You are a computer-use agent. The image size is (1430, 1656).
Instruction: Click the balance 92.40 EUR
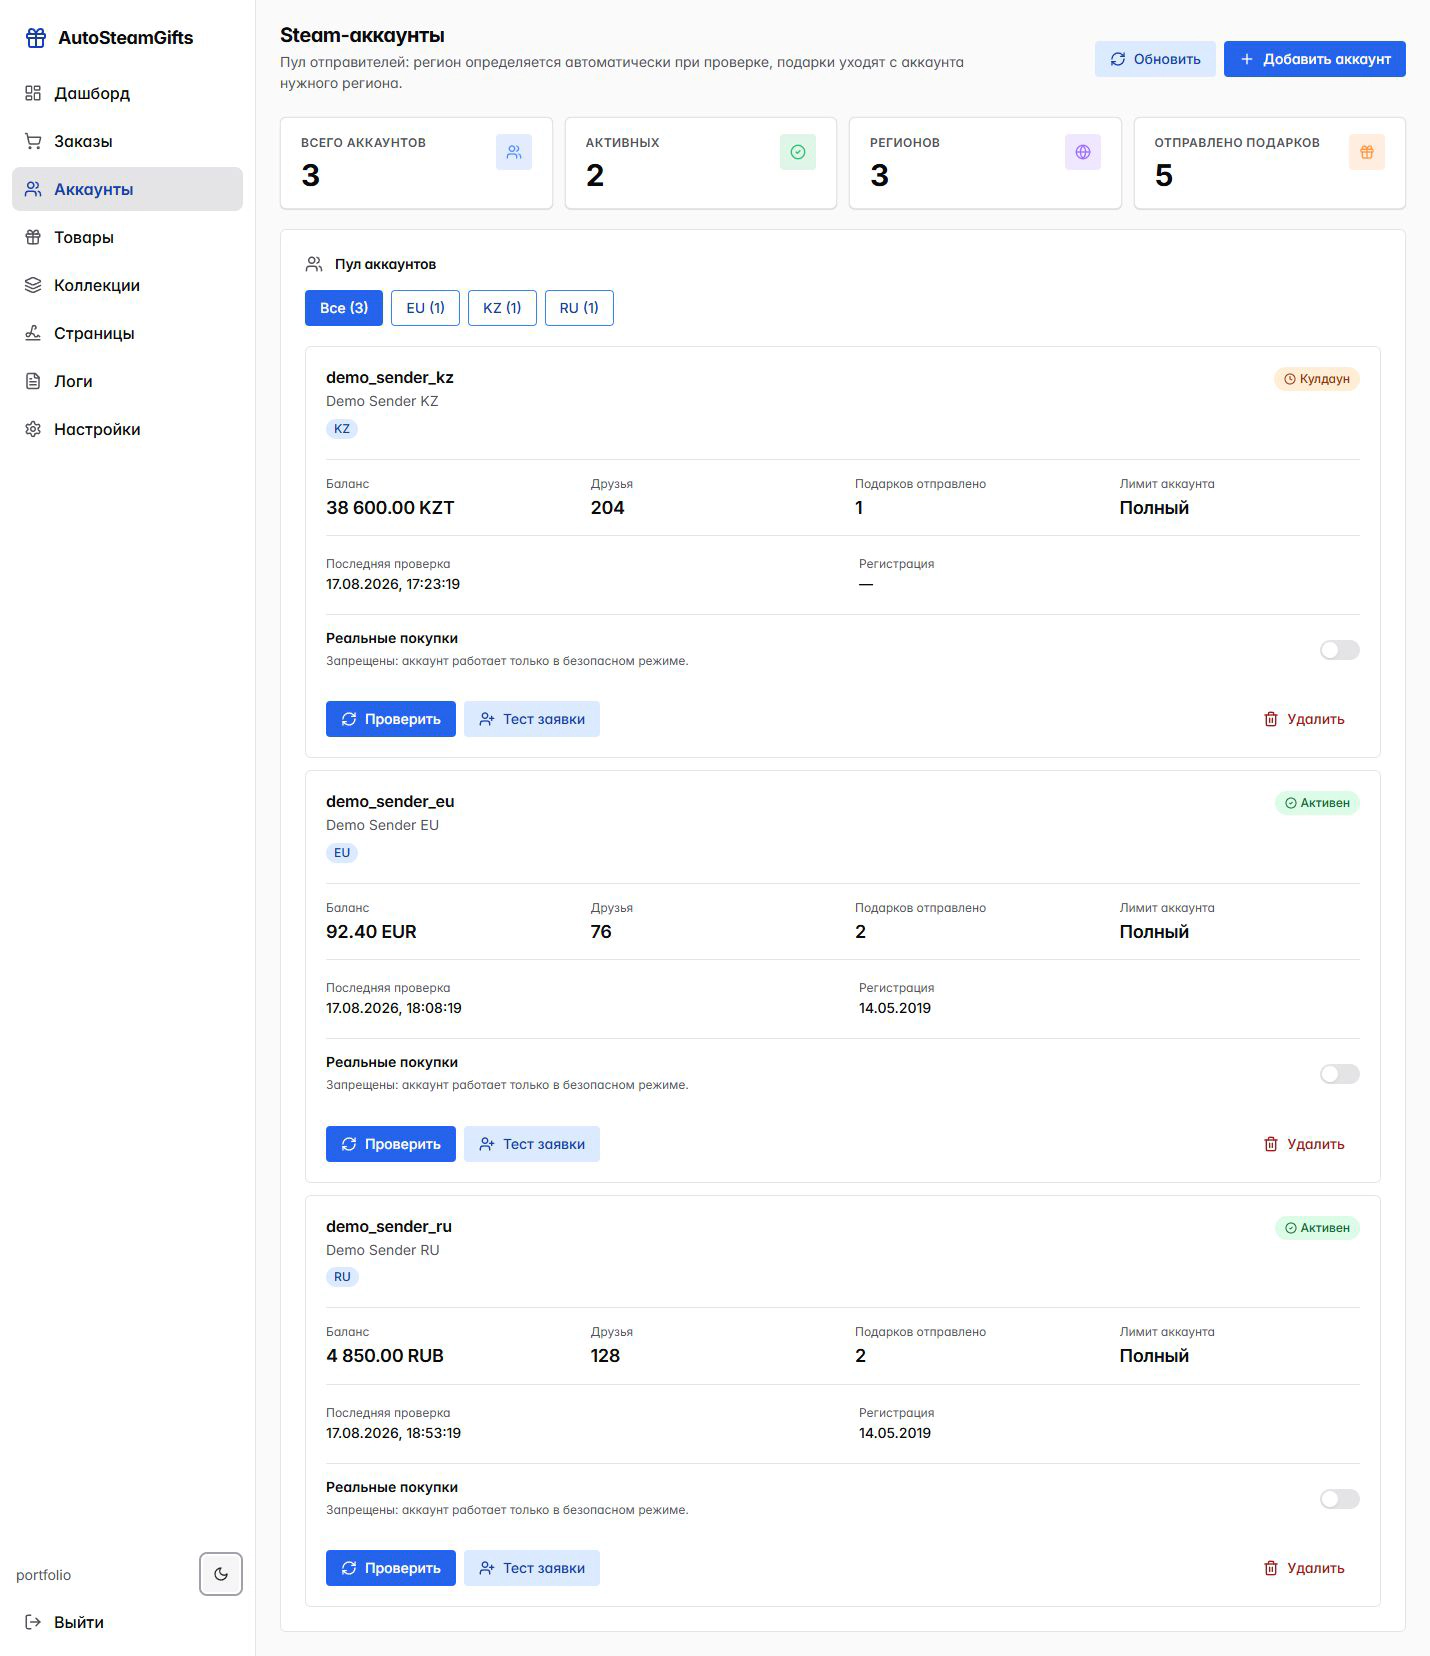[371, 932]
